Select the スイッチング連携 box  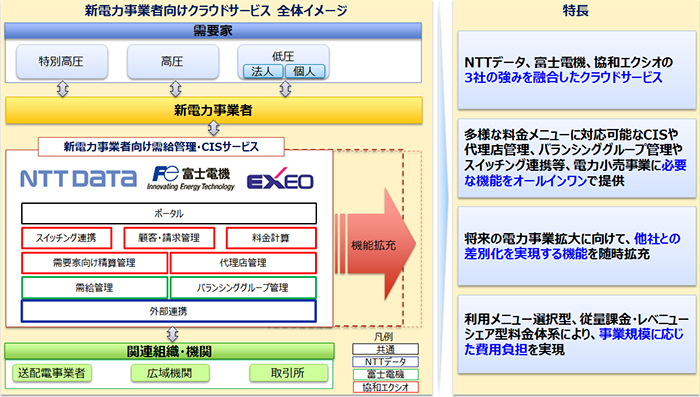coord(66,238)
